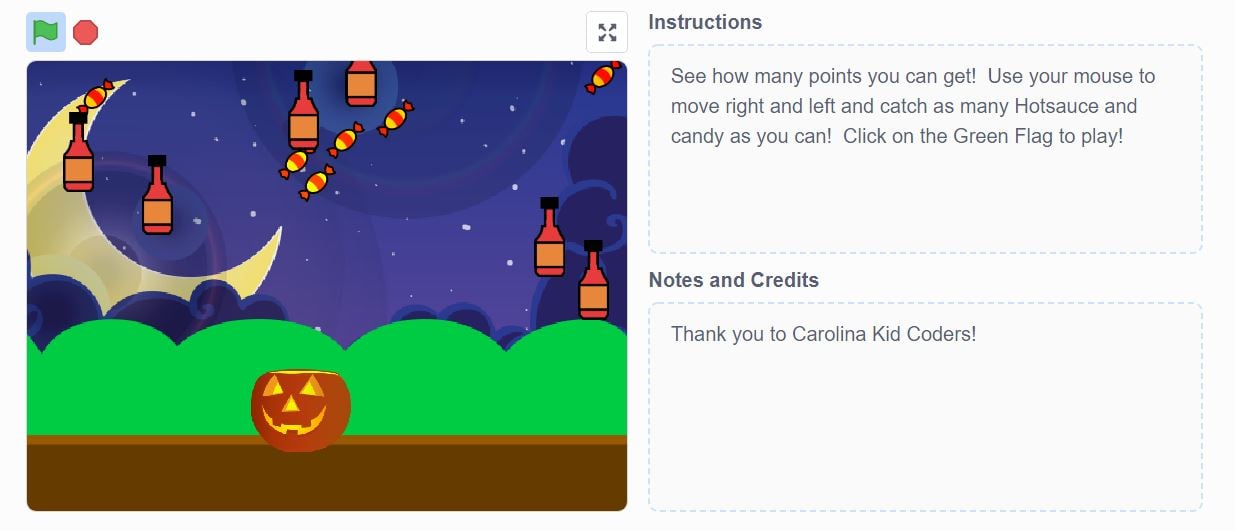Click the "Notes and Credits" heading
This screenshot has height=531, width=1235.
coord(734,280)
